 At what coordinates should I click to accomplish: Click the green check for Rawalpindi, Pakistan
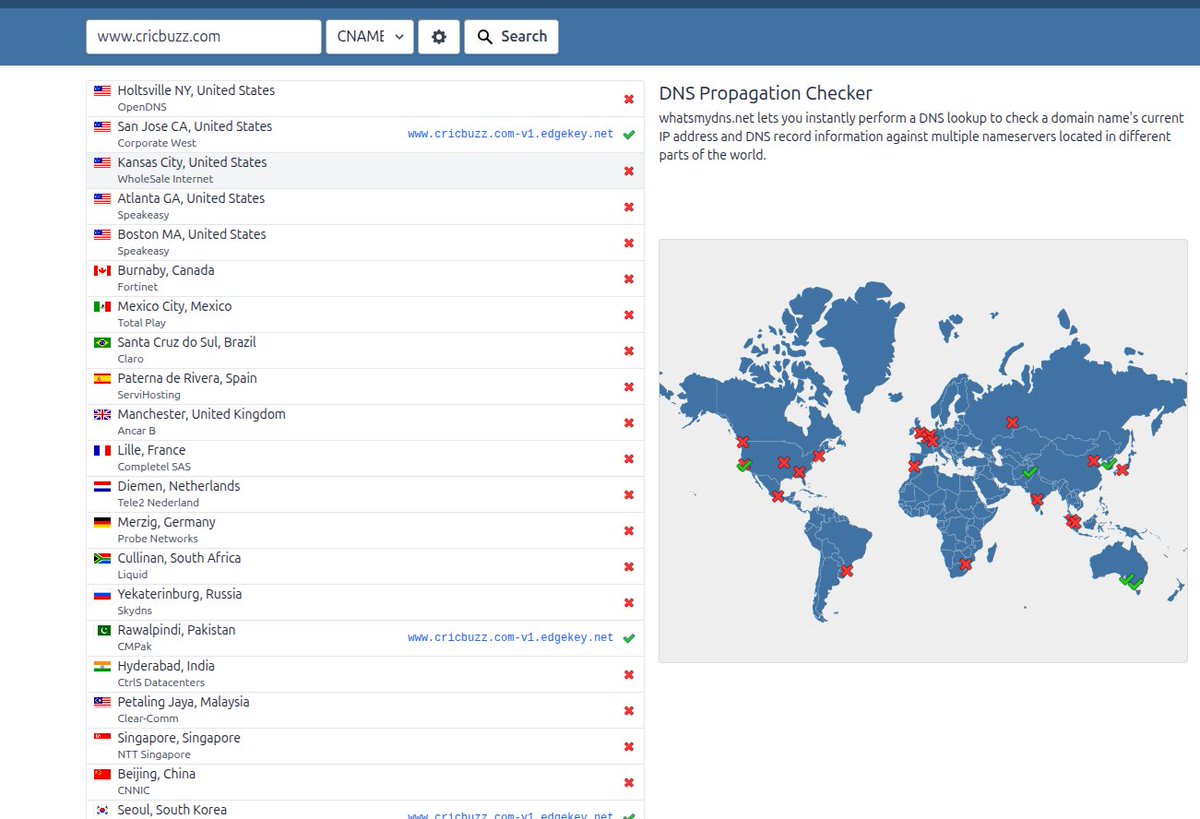point(629,638)
